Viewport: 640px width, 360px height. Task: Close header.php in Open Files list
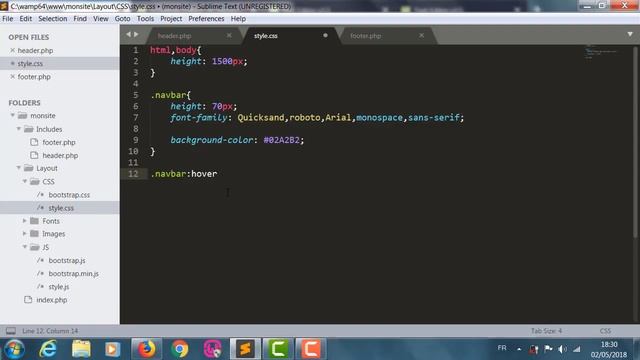click(13, 50)
